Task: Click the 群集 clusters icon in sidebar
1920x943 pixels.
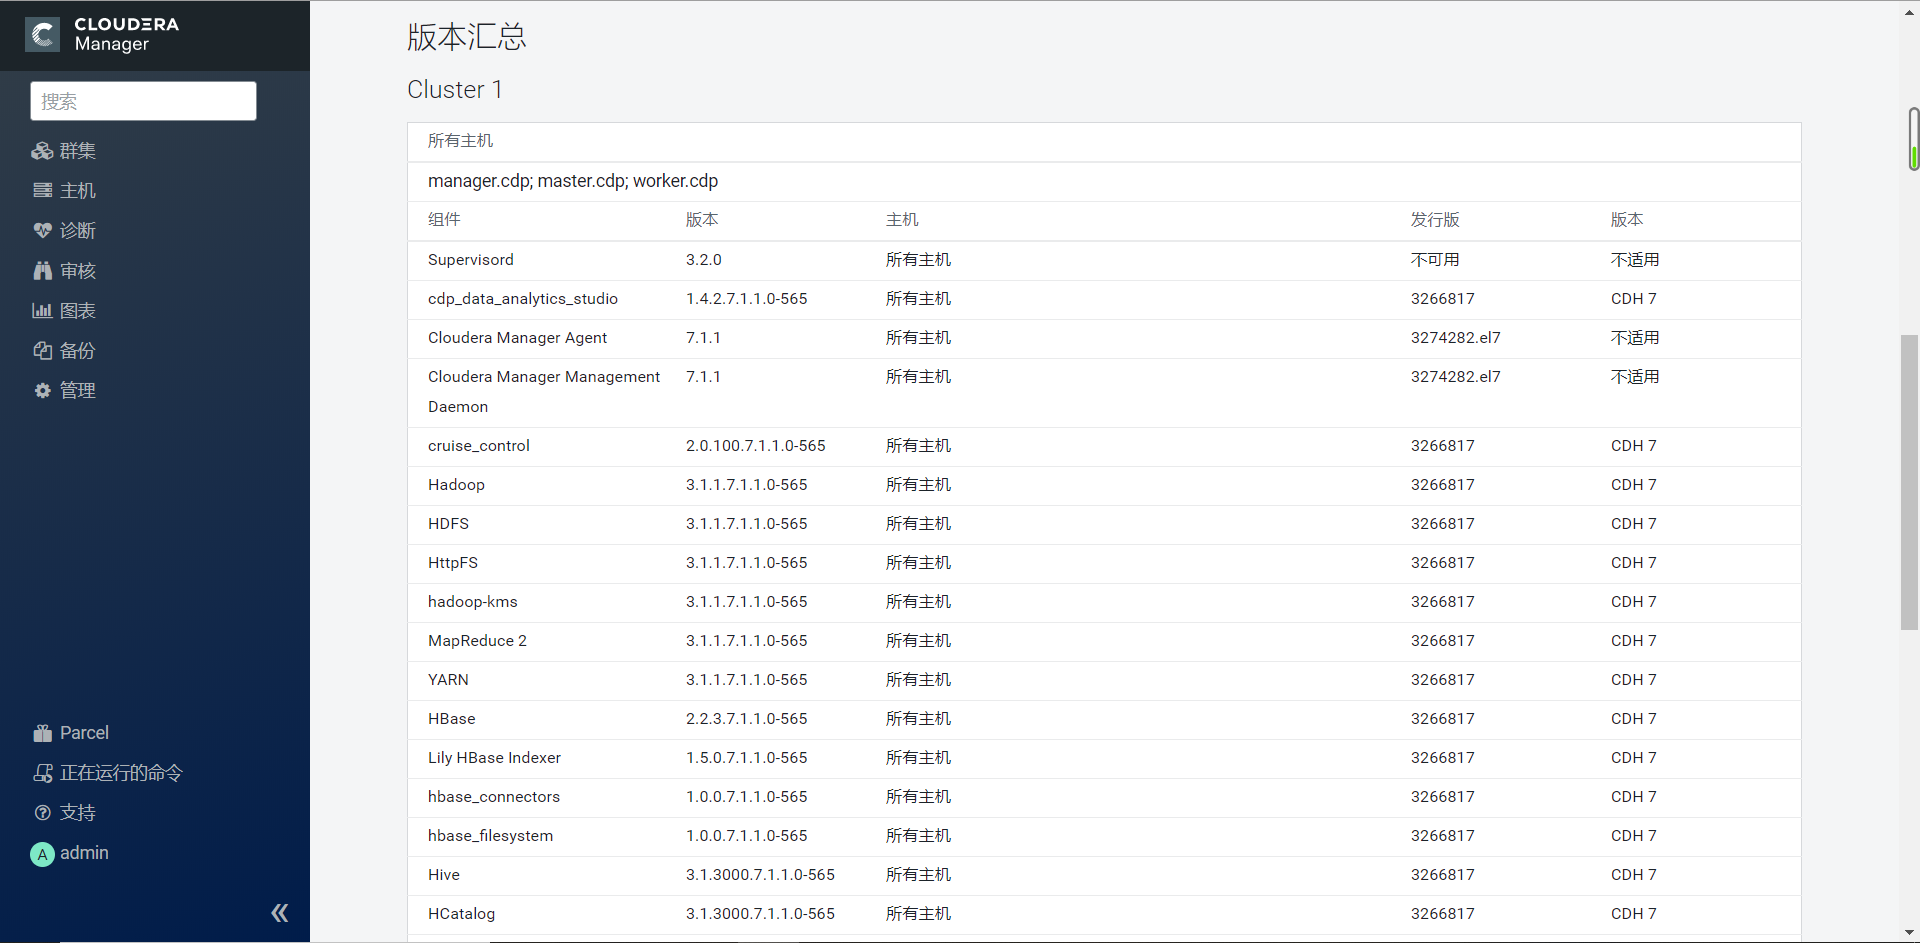Action: coord(42,151)
